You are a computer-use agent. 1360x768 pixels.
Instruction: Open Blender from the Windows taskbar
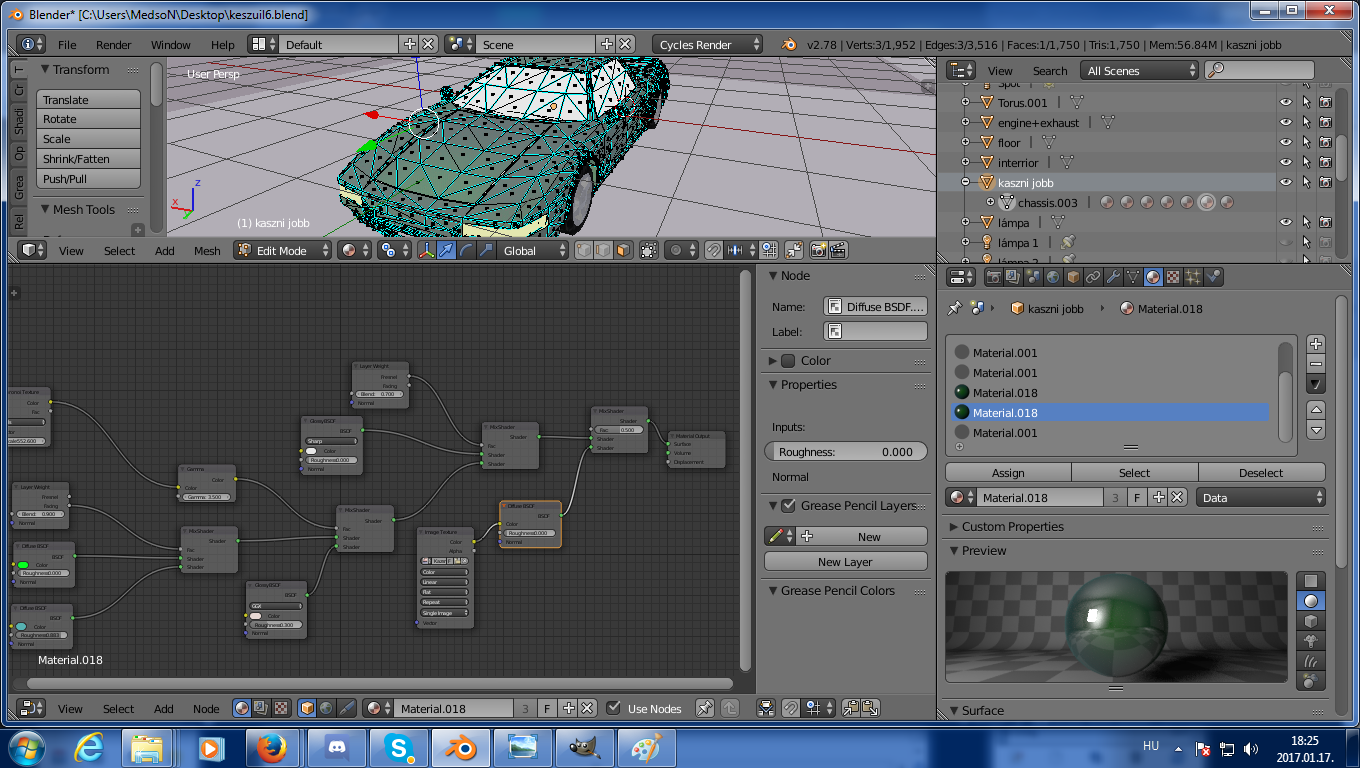tap(459, 747)
